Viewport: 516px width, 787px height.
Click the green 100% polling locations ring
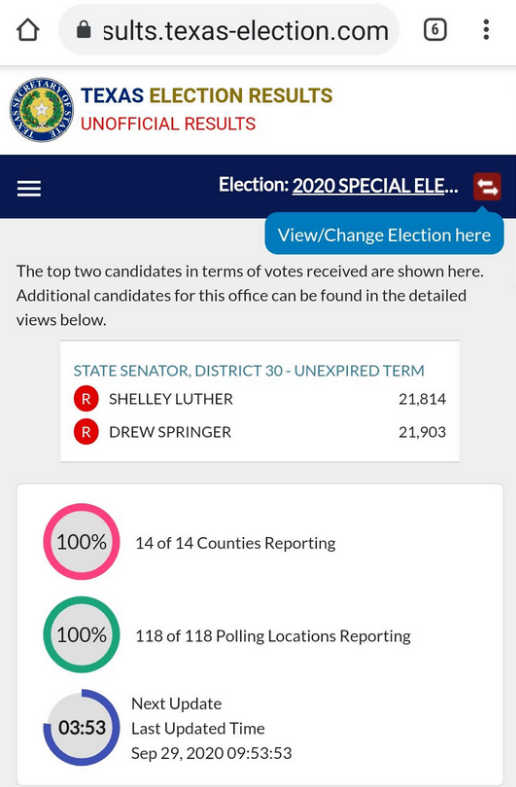[81, 635]
